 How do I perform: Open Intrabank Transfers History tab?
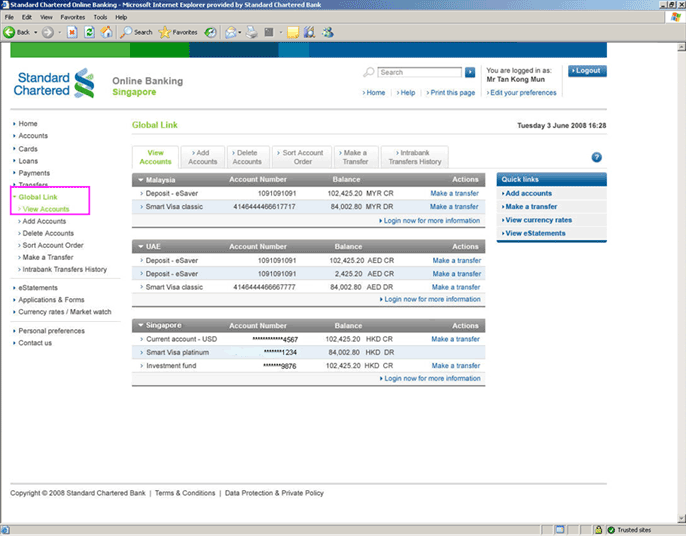(415, 157)
